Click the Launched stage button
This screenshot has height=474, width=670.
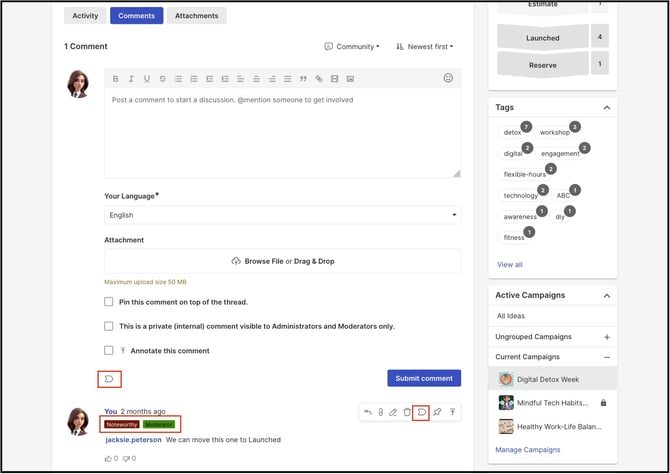coord(543,38)
